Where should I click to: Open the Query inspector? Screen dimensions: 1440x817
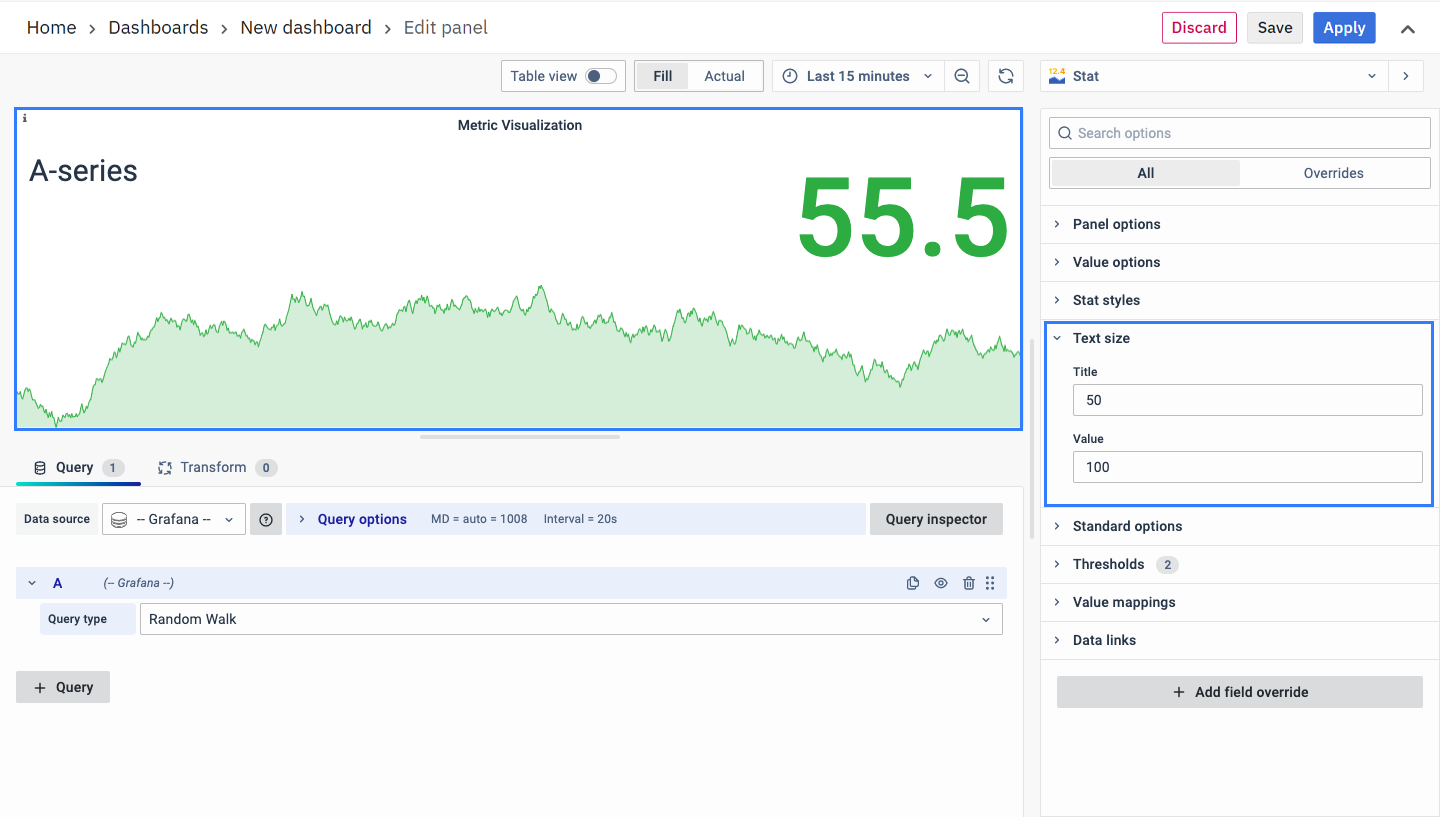(935, 519)
